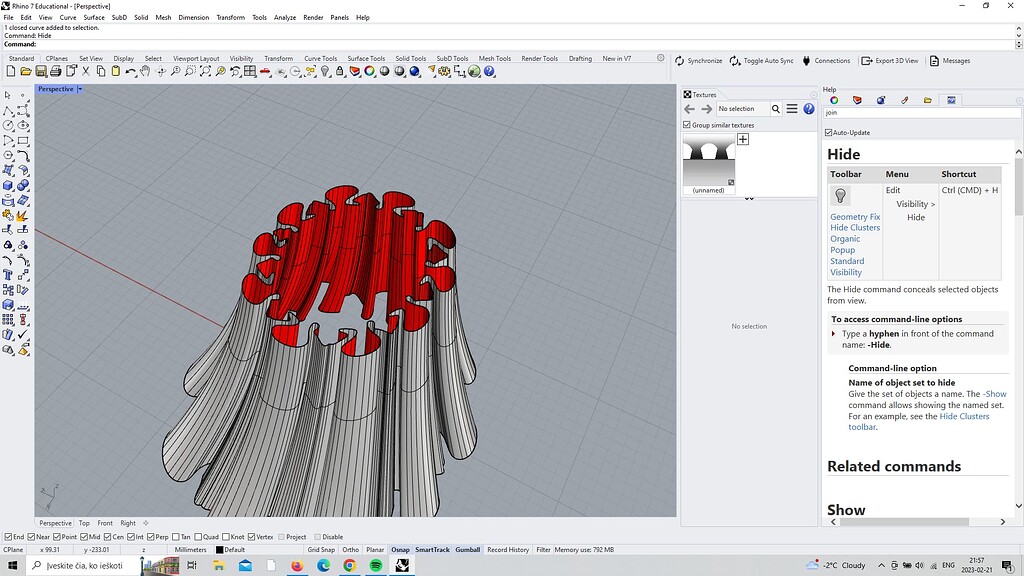Viewport: 1024px width, 576px height.
Task: Select the Save icon in the standard toolbar
Action: tap(39, 71)
